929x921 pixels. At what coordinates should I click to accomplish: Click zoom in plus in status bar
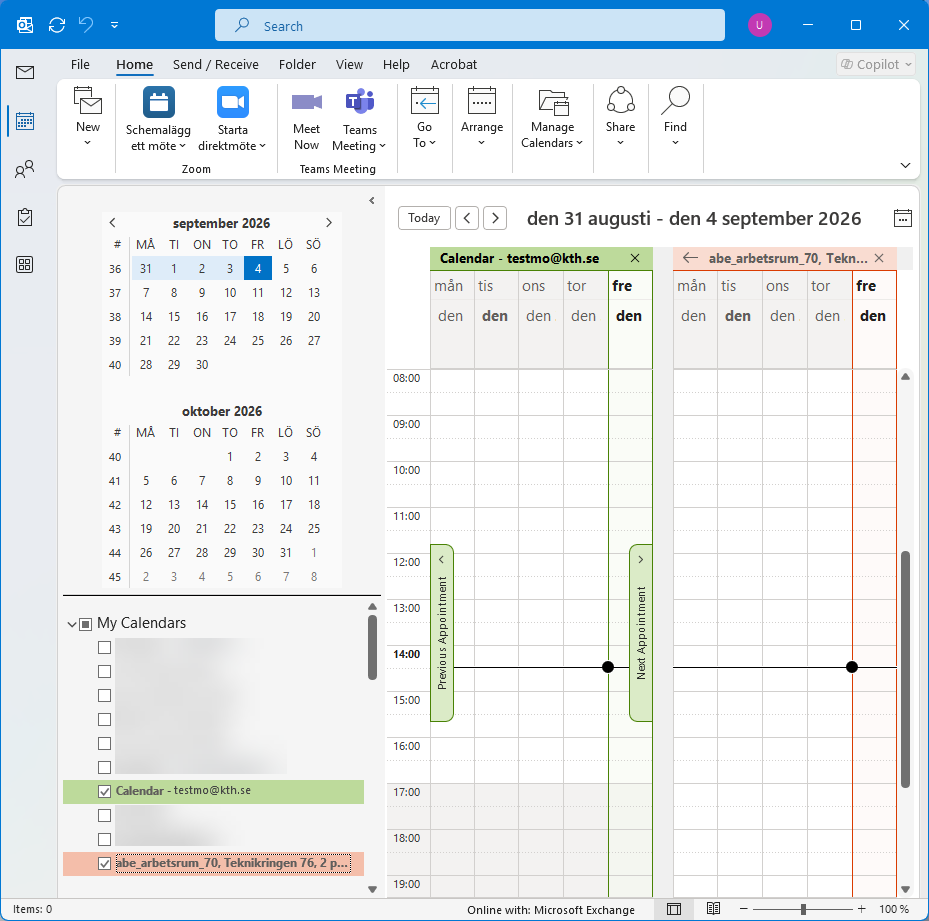point(861,909)
